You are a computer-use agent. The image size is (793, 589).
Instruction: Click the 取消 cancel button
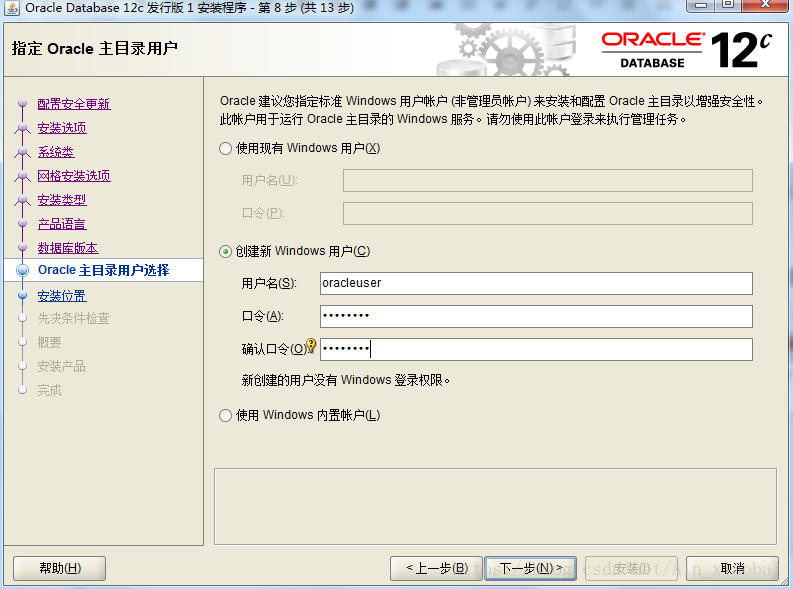click(x=733, y=569)
